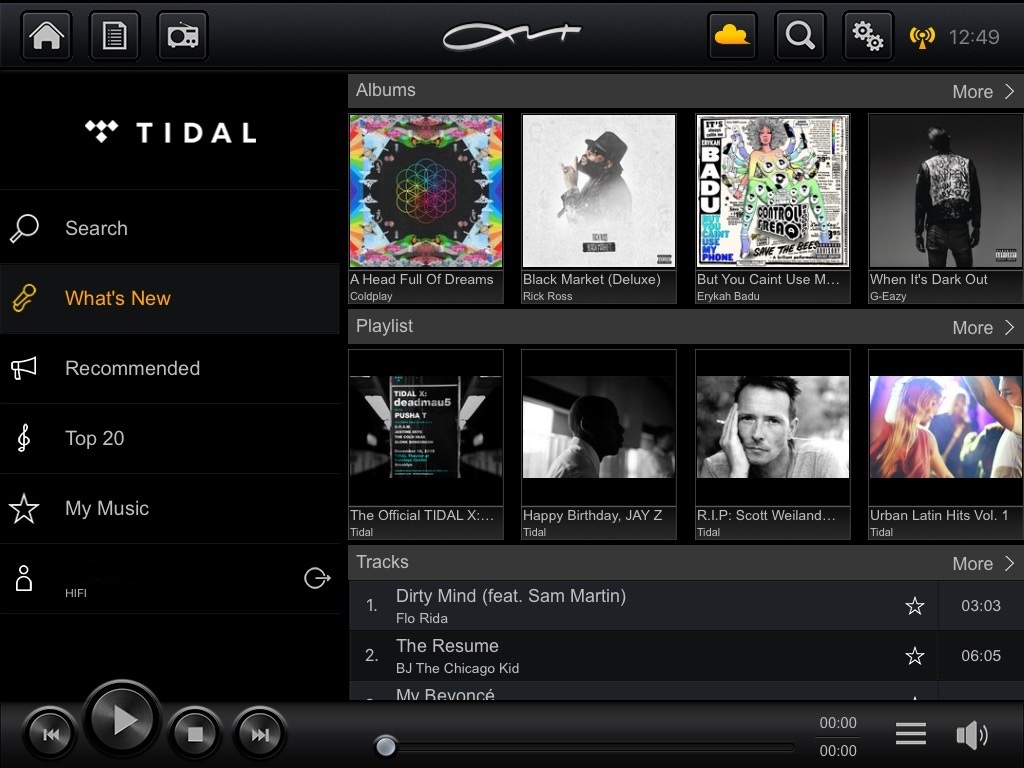
Task: Click the Rick Ross artist name
Action: [547, 296]
